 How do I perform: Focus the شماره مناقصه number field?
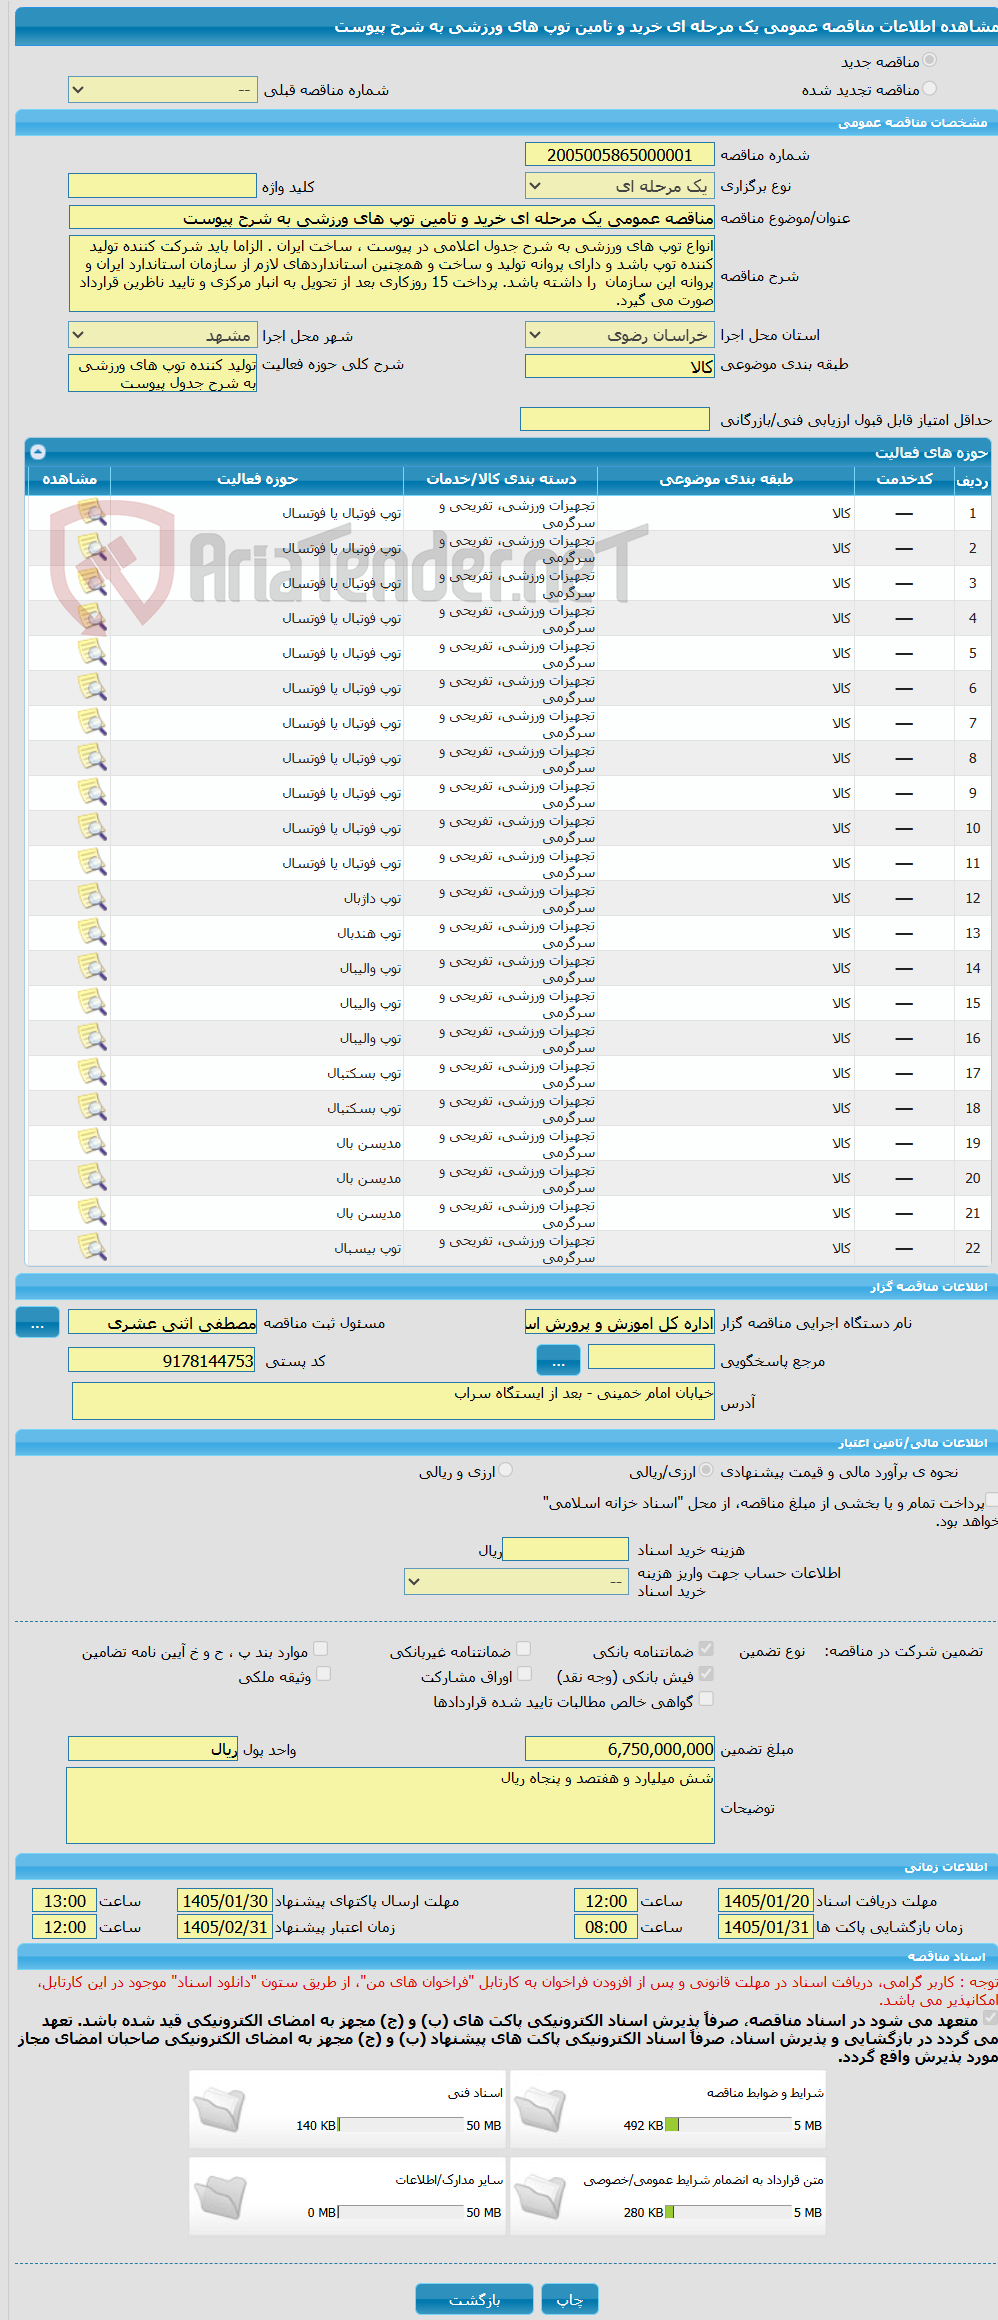(620, 155)
